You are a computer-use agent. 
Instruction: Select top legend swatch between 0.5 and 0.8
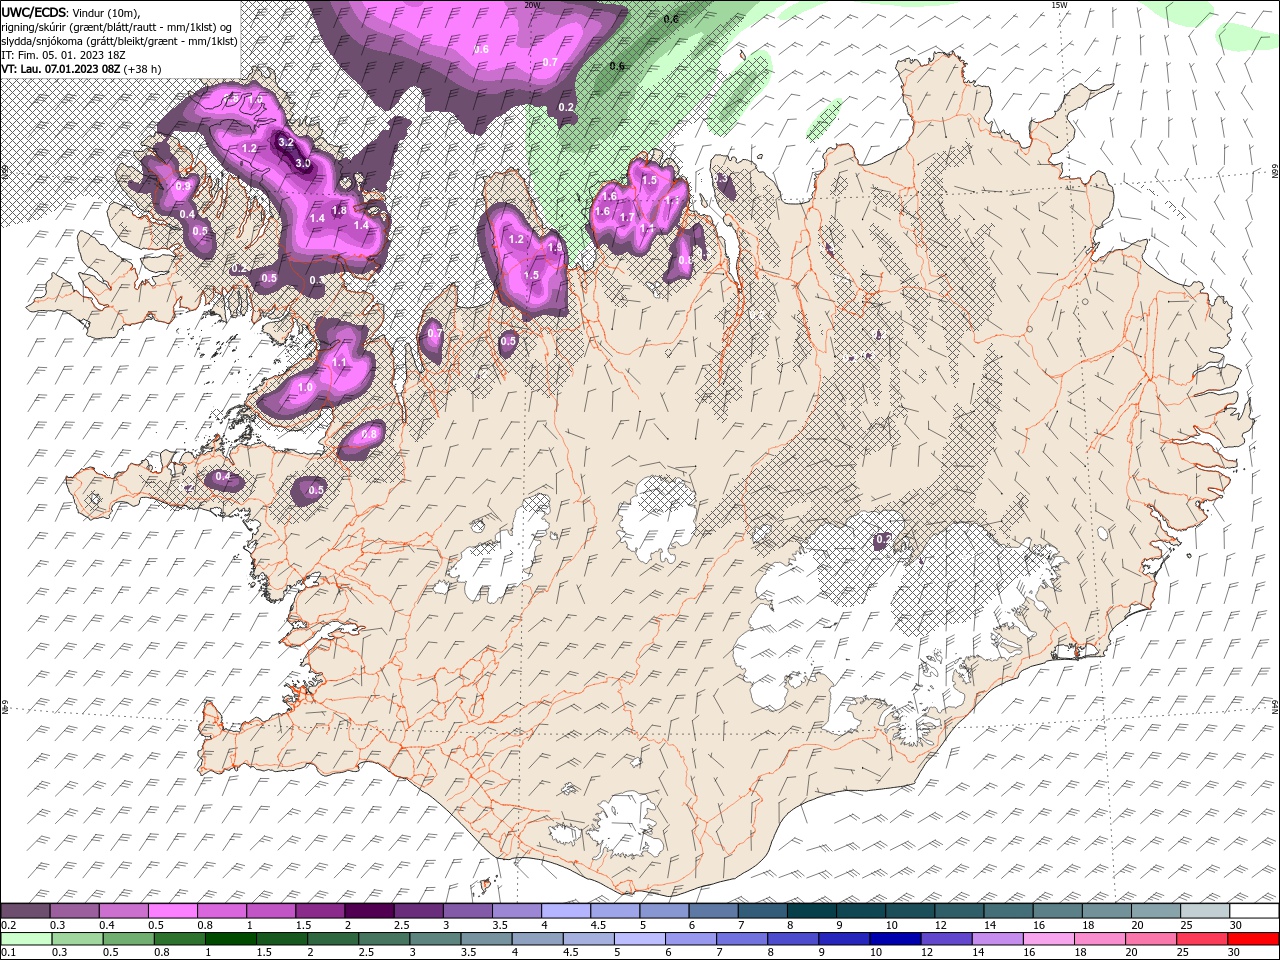[172, 910]
